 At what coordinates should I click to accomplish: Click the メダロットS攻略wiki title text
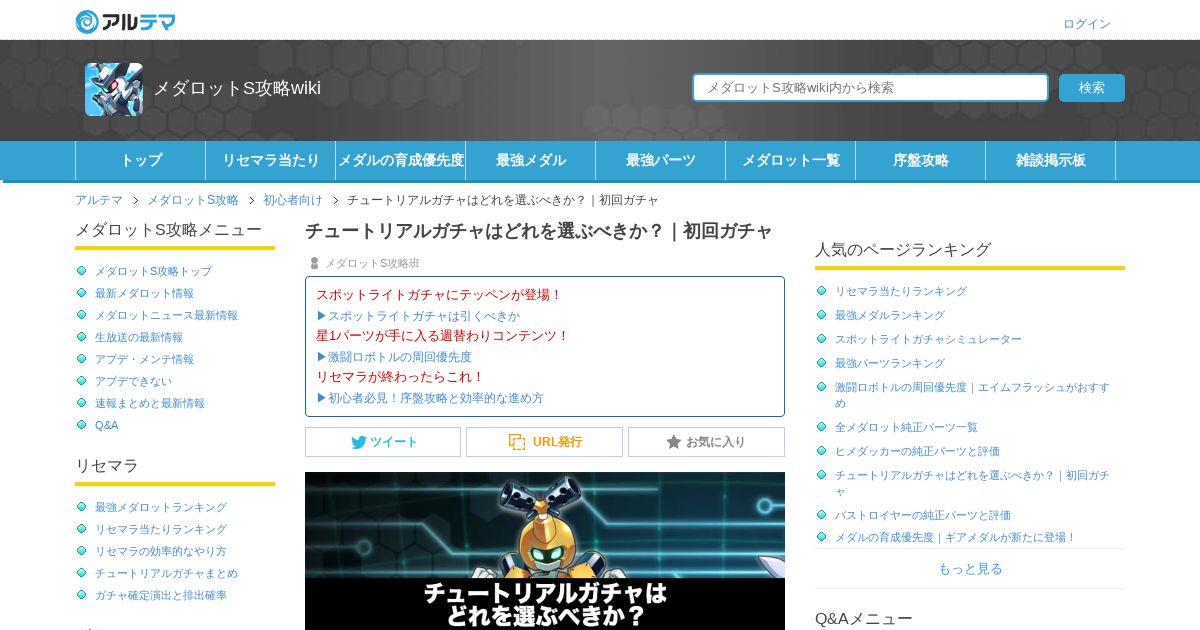[237, 88]
